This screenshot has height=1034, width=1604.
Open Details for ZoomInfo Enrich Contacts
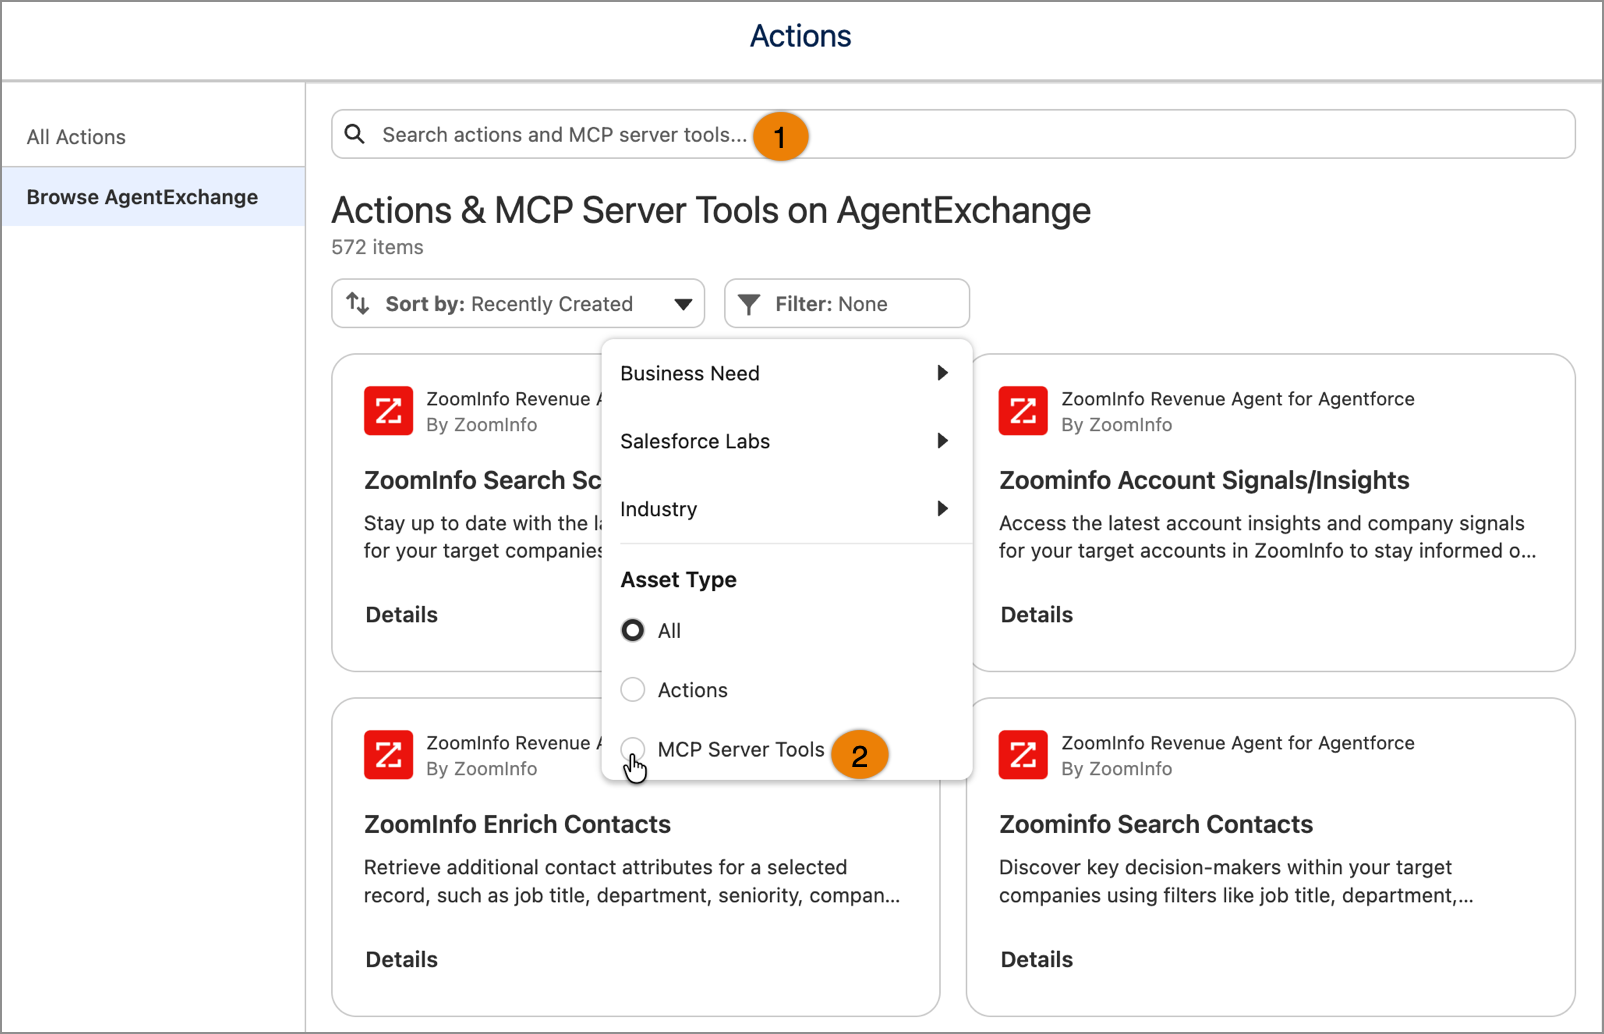tap(402, 960)
